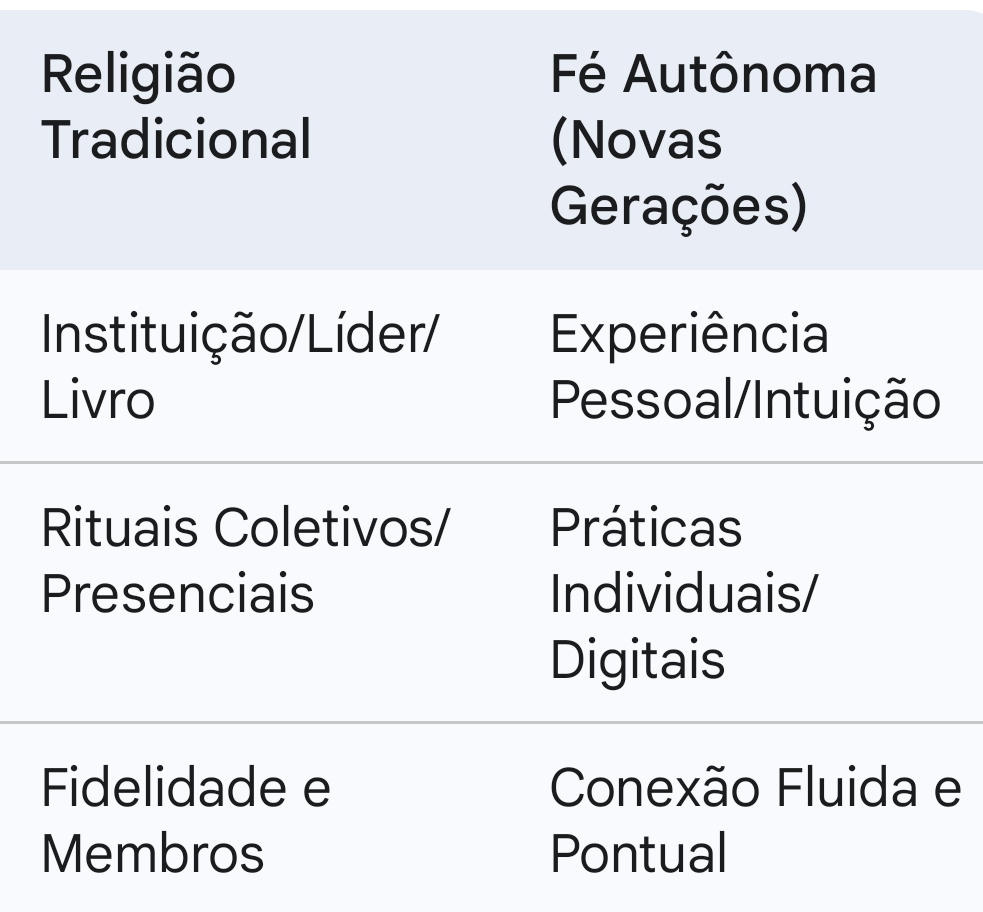Click the "Fé Autônoma (Novas Gerações)" header
Image resolution: width=983 pixels, height=912 pixels.
(x=713, y=140)
